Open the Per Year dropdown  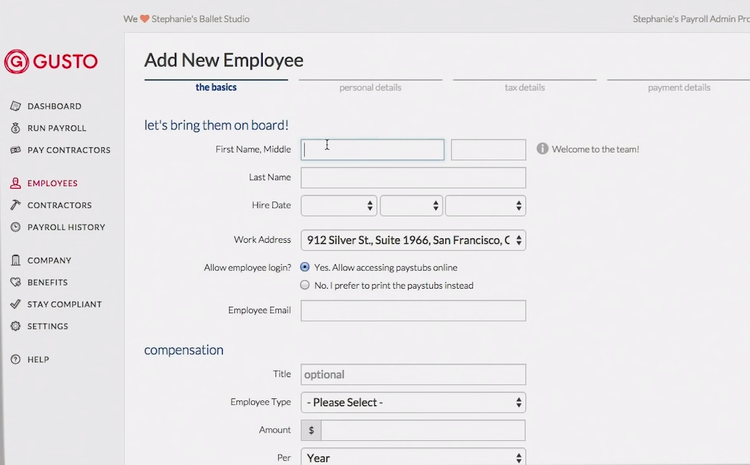[413, 457]
